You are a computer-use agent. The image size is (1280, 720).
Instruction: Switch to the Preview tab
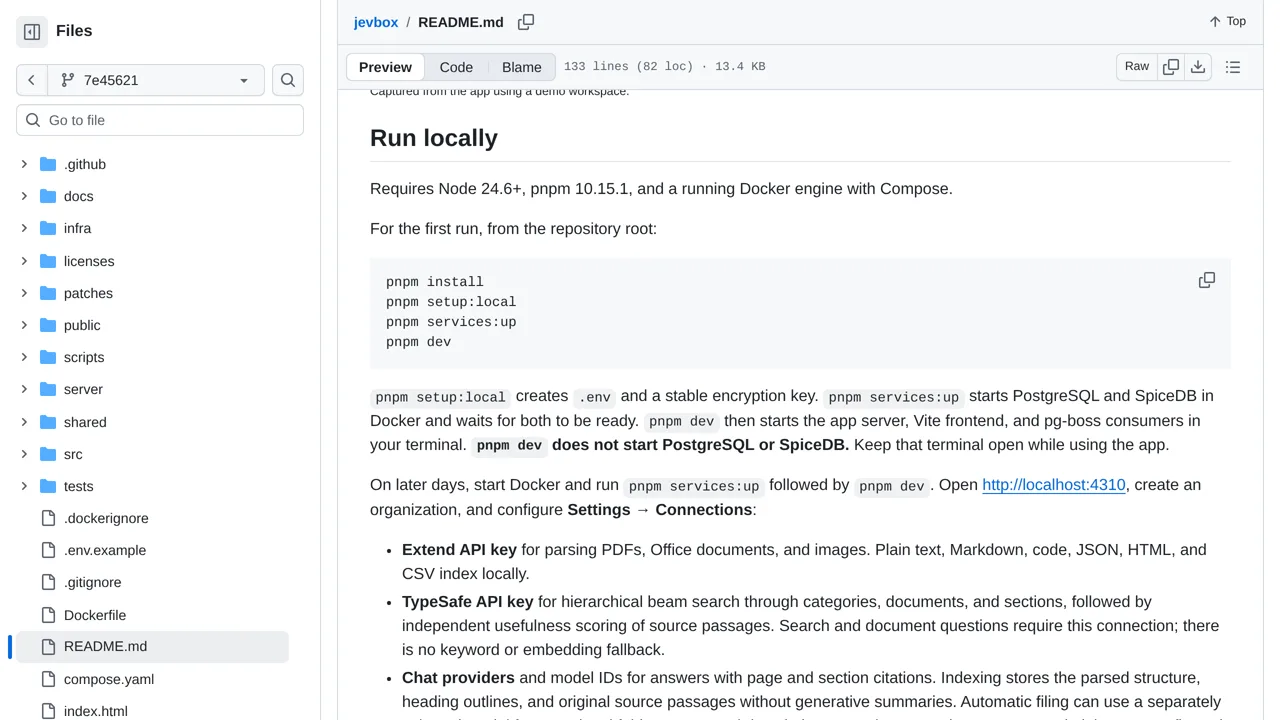(385, 67)
